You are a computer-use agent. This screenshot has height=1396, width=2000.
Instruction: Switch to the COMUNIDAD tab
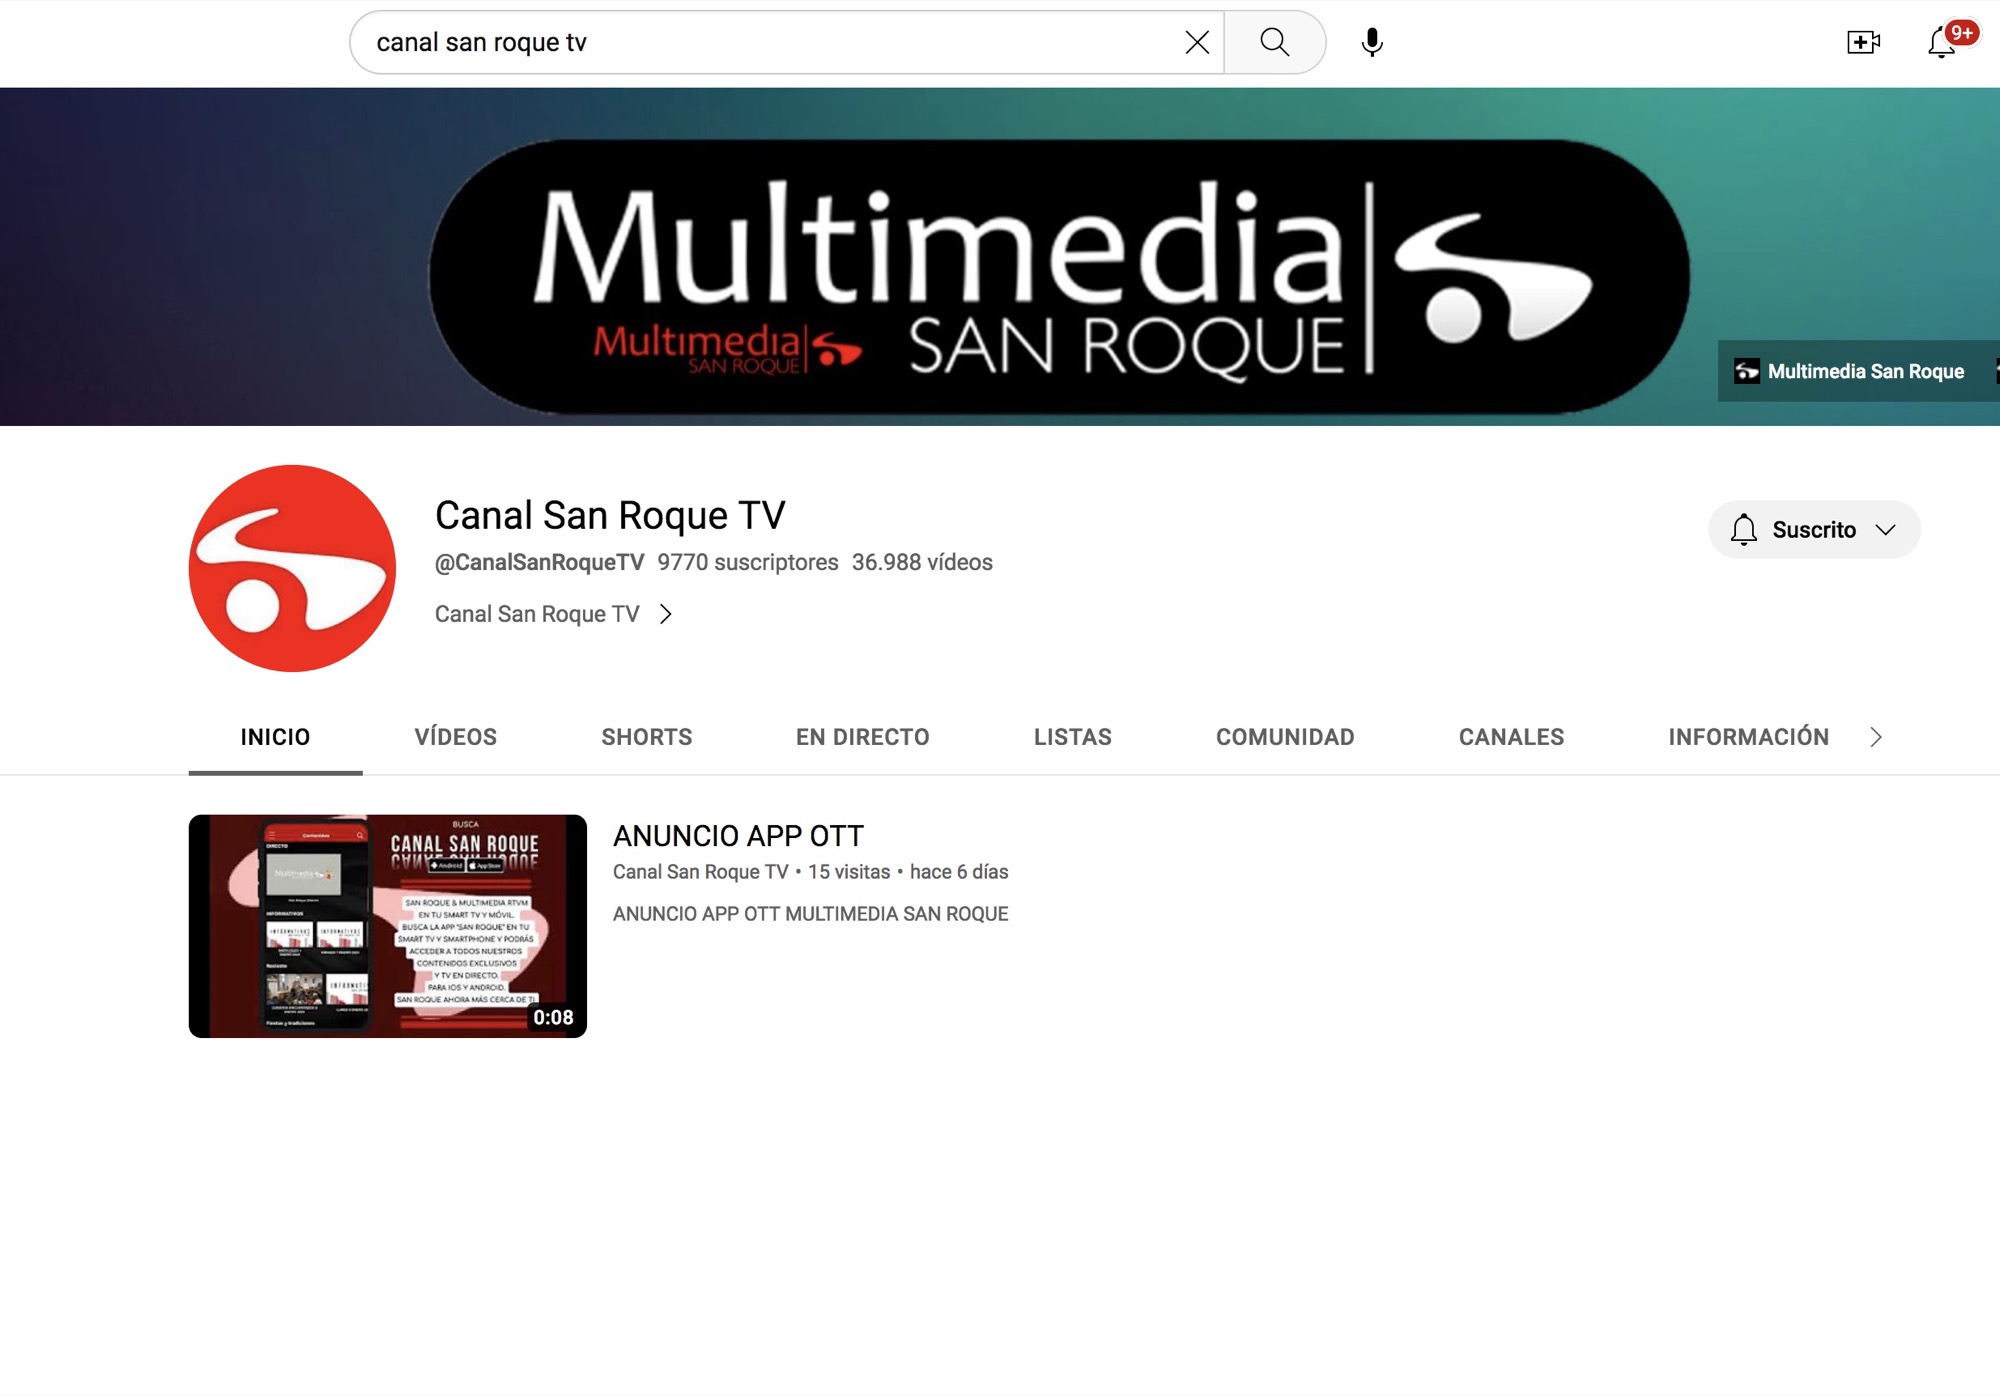[1285, 737]
